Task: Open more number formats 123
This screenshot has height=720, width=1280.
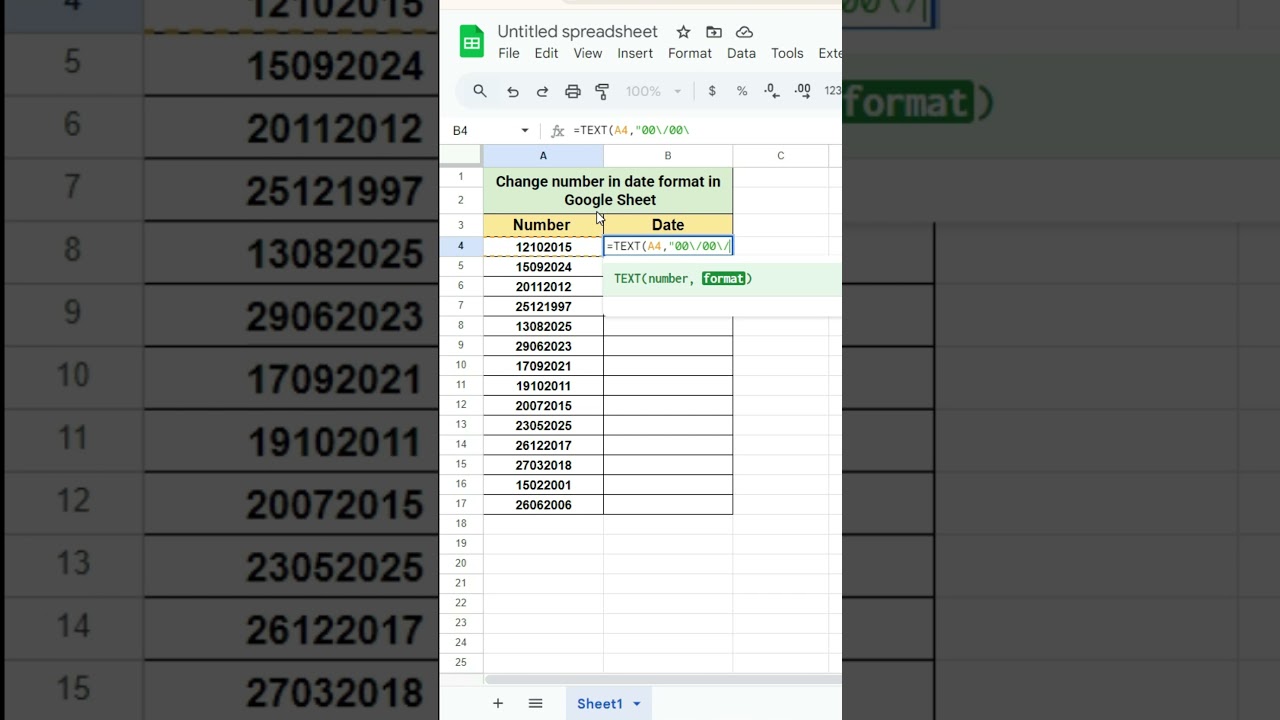Action: click(832, 91)
